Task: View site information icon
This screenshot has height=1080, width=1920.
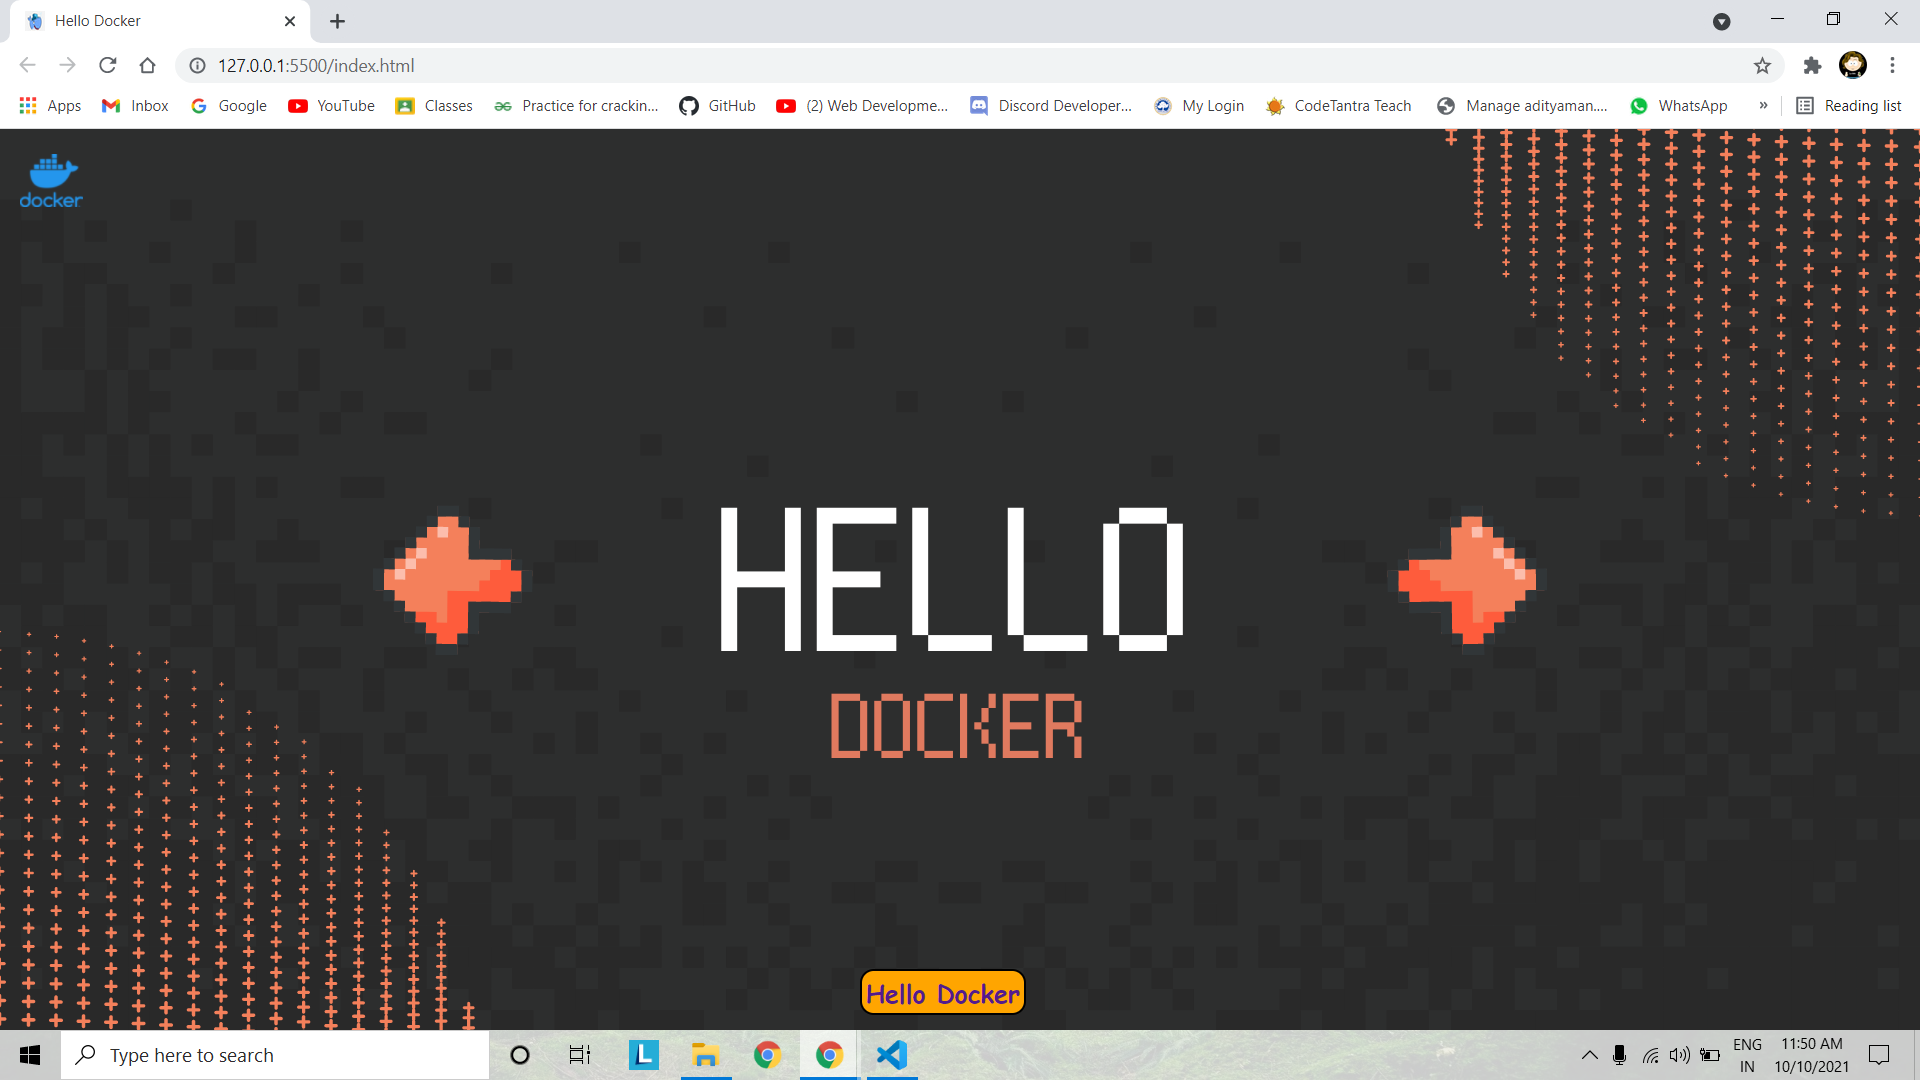Action: tap(198, 66)
